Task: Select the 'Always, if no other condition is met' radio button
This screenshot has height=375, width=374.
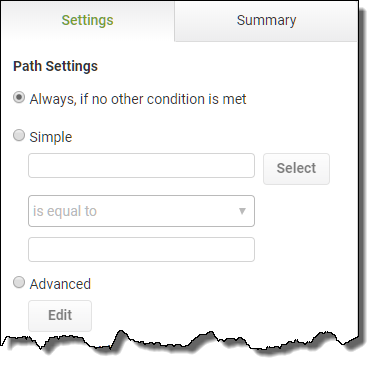Action: [19, 98]
